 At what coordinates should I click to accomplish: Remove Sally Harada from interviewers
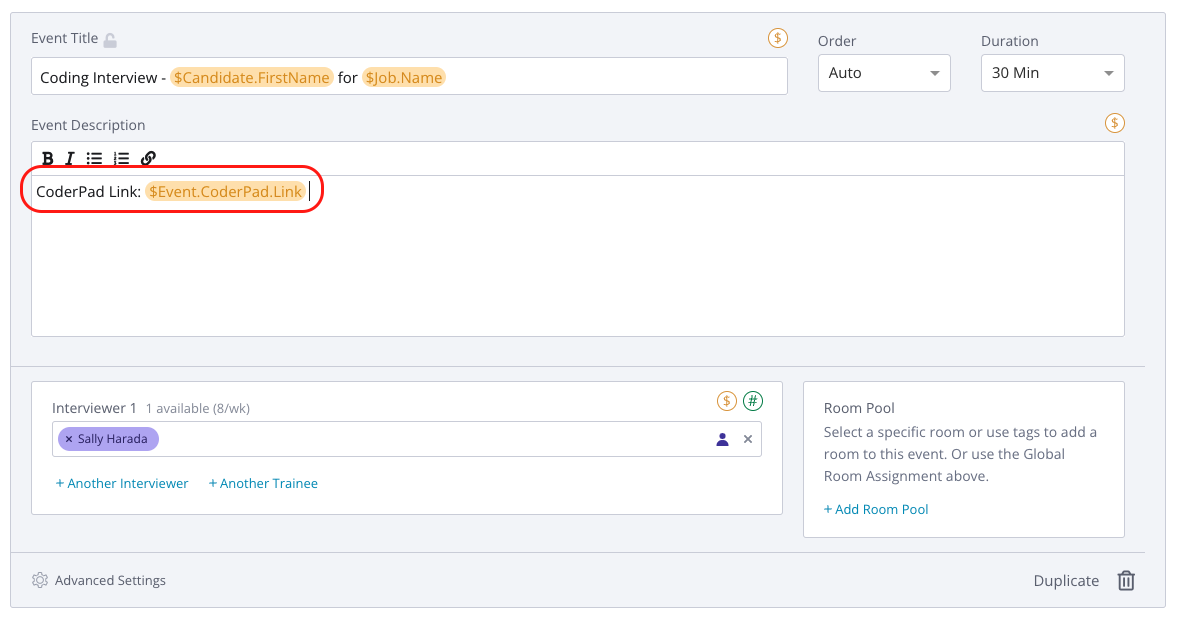[x=69, y=439]
